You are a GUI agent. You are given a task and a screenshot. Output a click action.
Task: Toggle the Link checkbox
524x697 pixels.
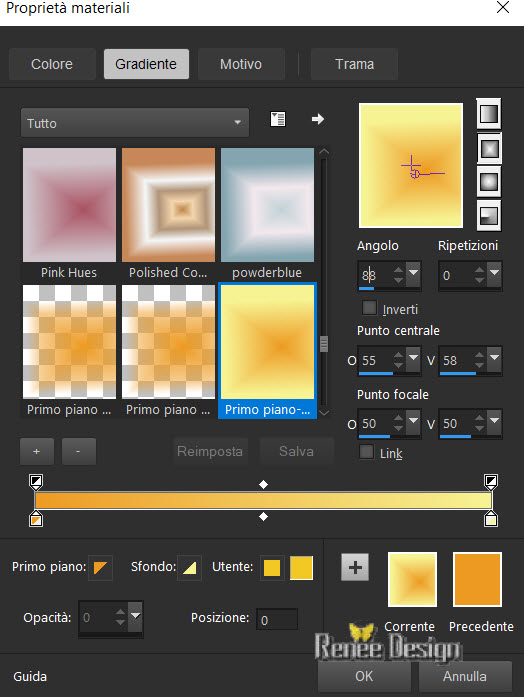366,452
